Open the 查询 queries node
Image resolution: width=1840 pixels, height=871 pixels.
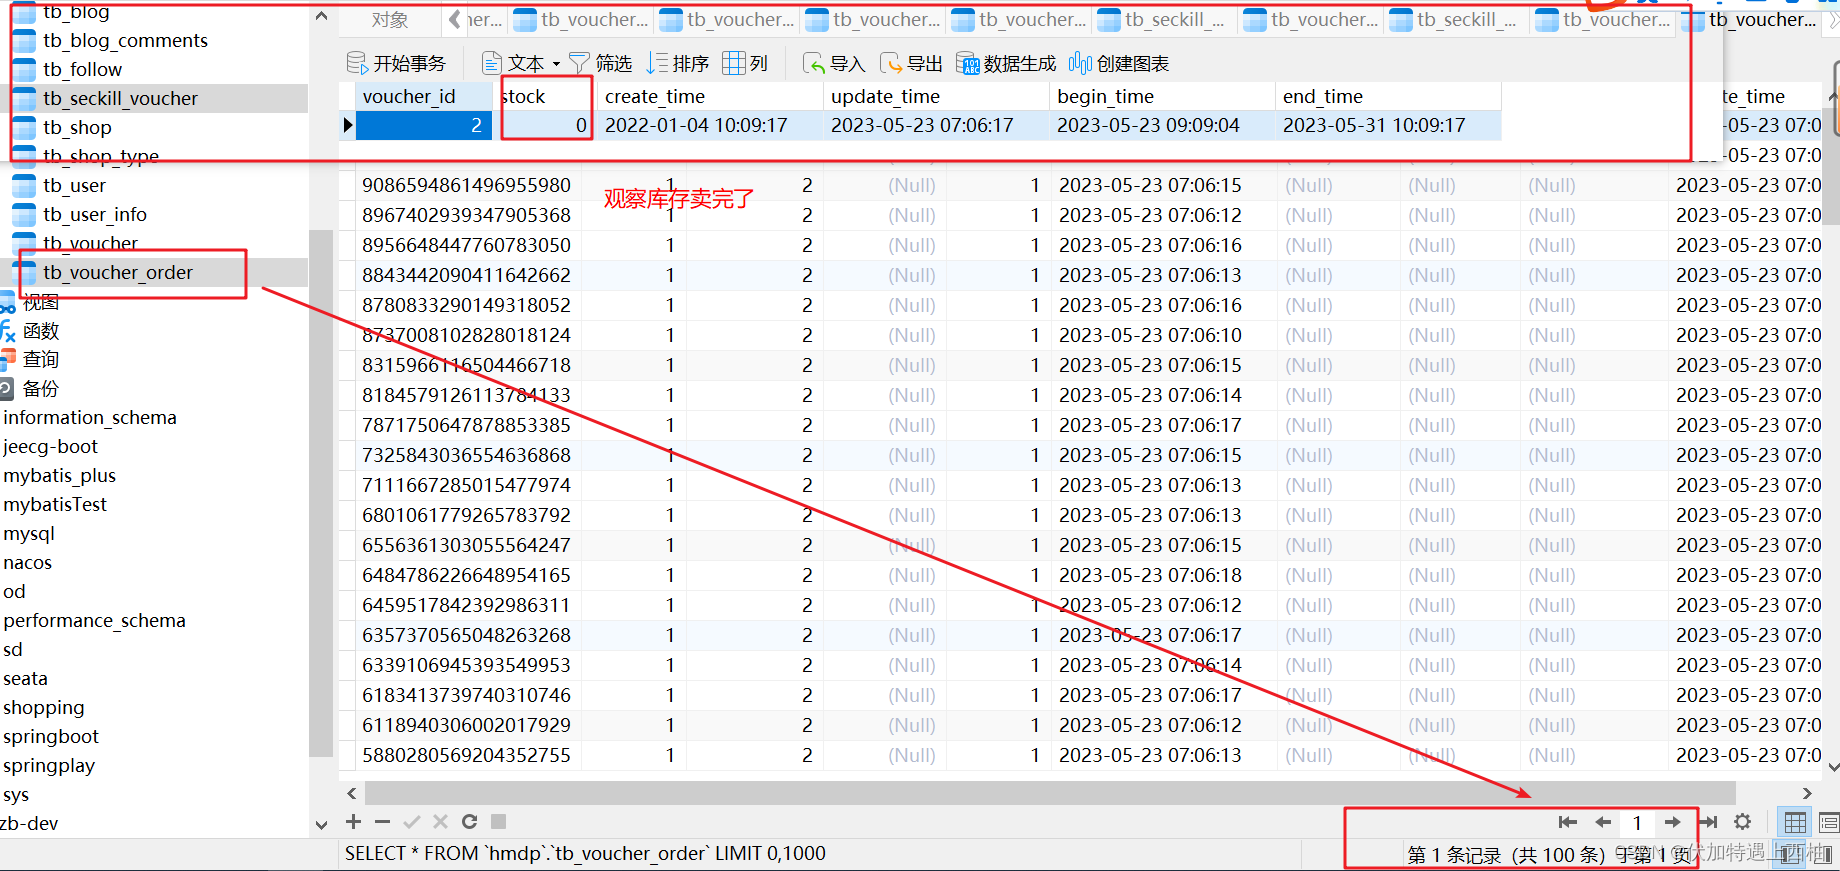pyautogui.click(x=40, y=359)
